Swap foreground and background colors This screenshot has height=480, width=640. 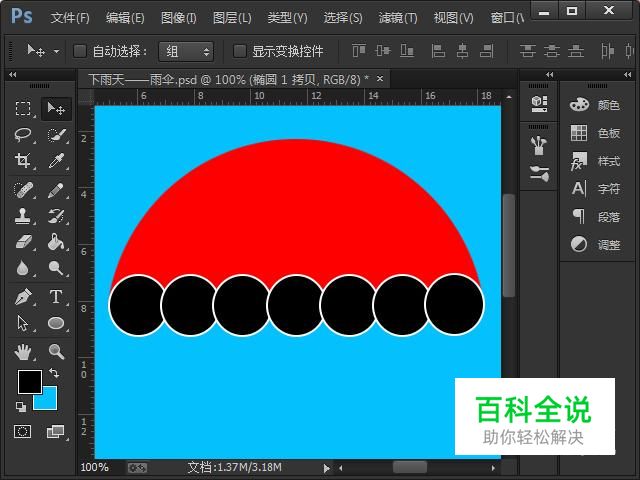tap(54, 373)
